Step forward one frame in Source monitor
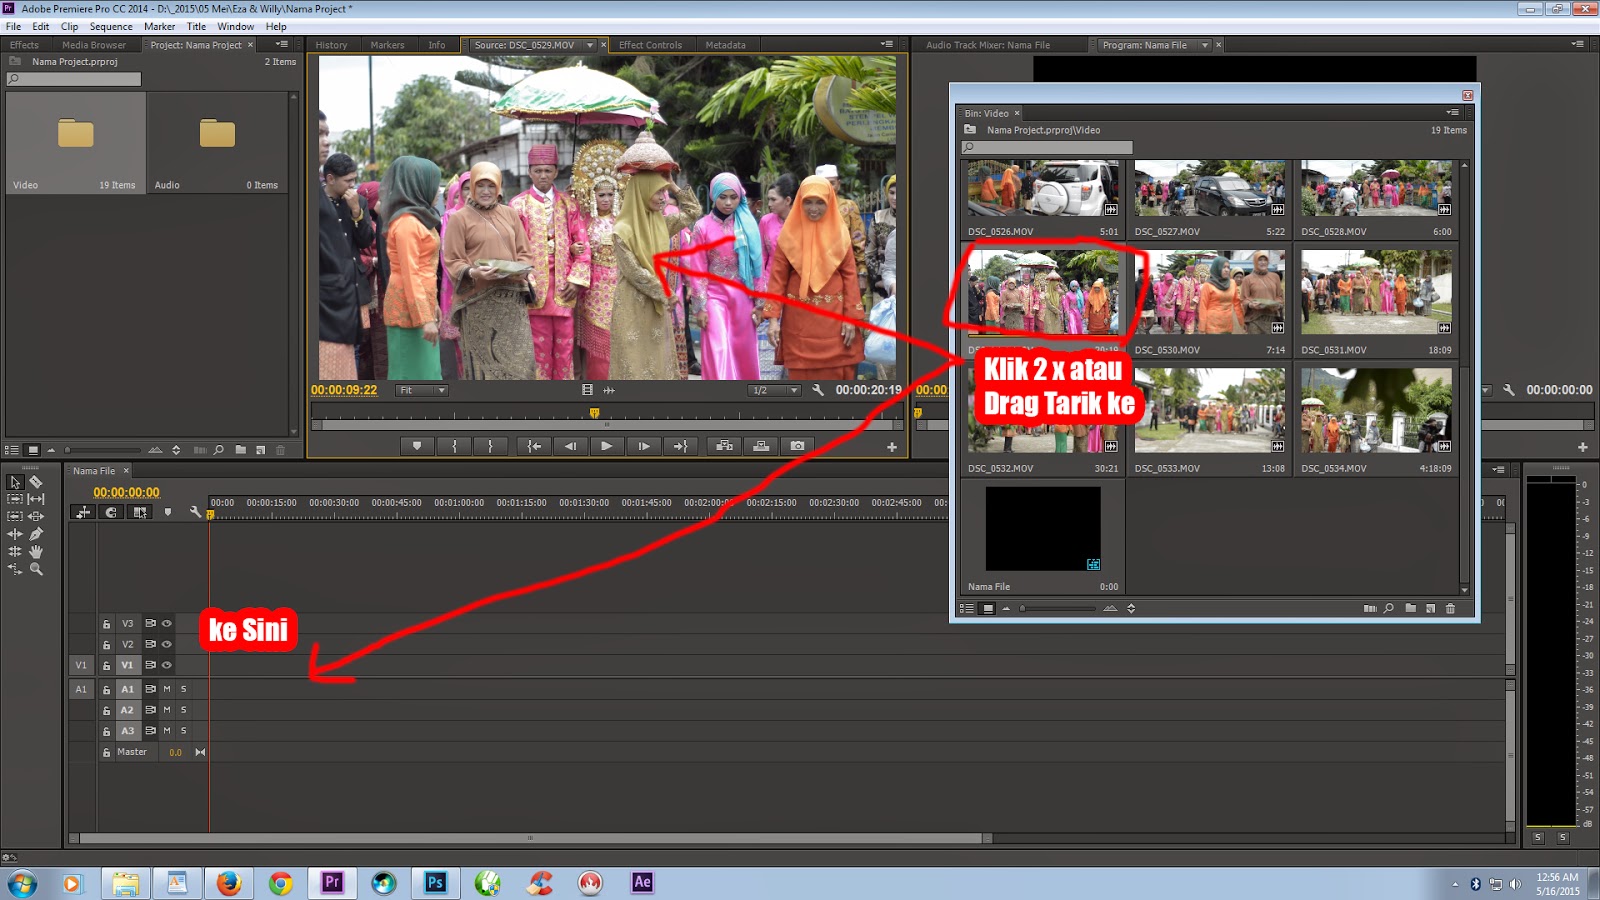 pos(643,446)
